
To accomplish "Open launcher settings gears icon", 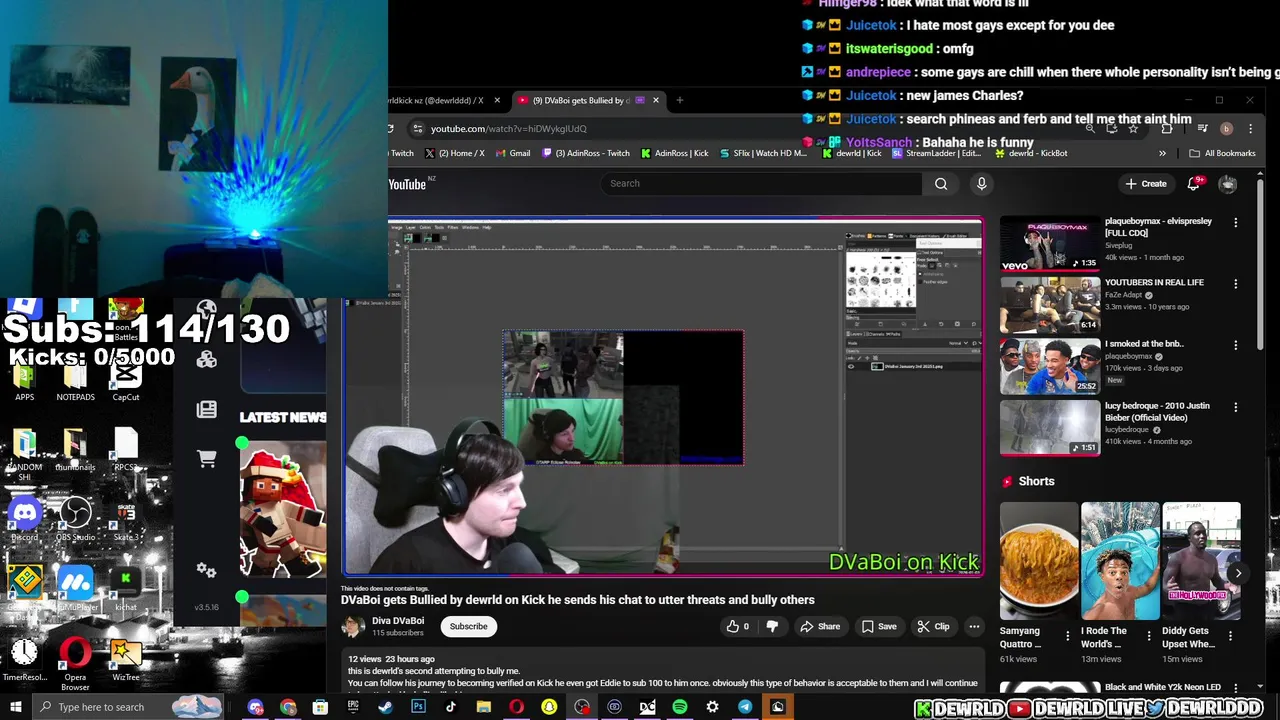I will (207, 570).
